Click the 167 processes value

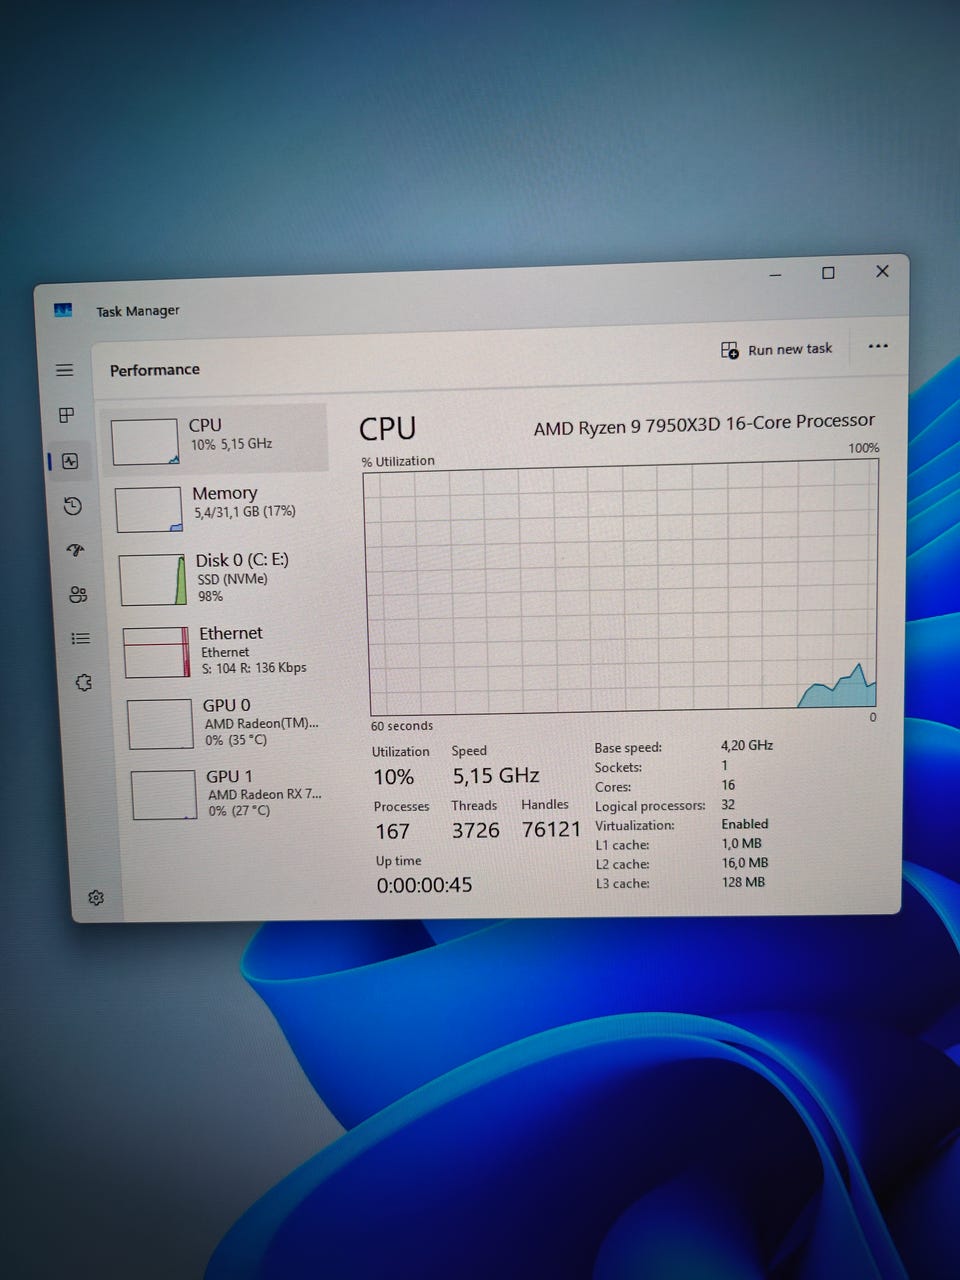coord(392,831)
